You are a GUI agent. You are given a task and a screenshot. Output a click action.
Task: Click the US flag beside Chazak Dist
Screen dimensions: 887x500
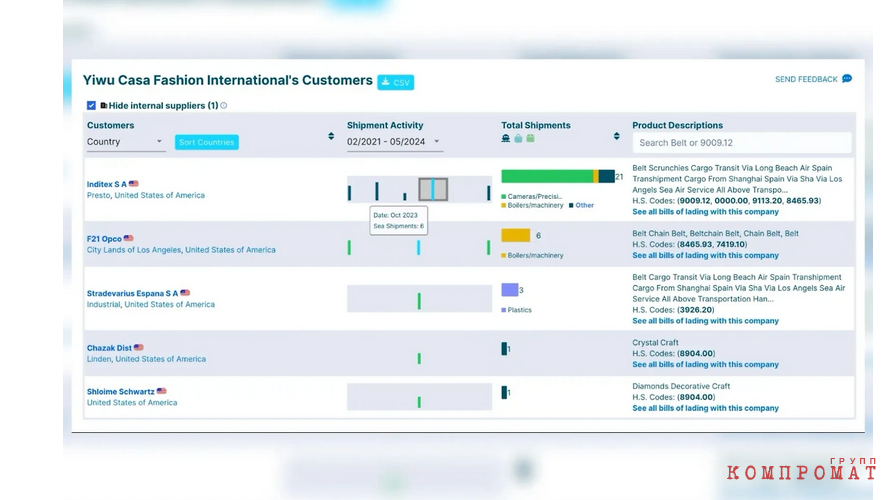click(x=139, y=347)
